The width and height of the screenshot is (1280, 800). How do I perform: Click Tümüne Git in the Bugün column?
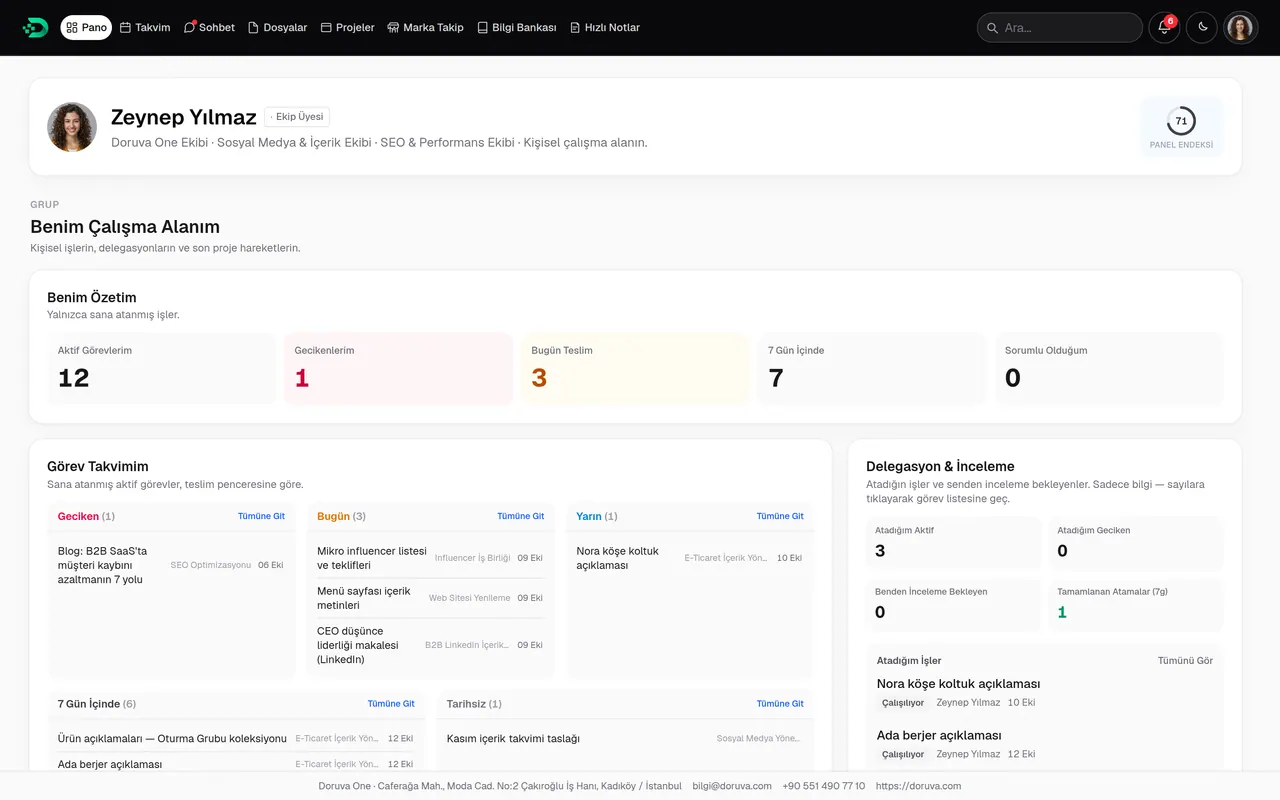pyautogui.click(x=521, y=516)
